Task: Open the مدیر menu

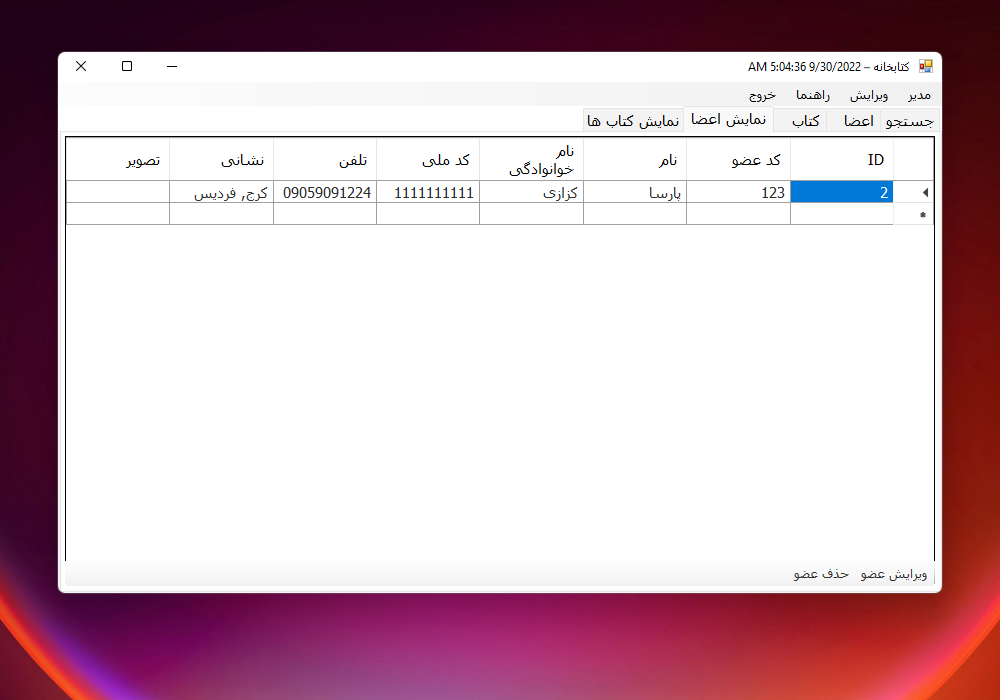Action: (x=919, y=94)
